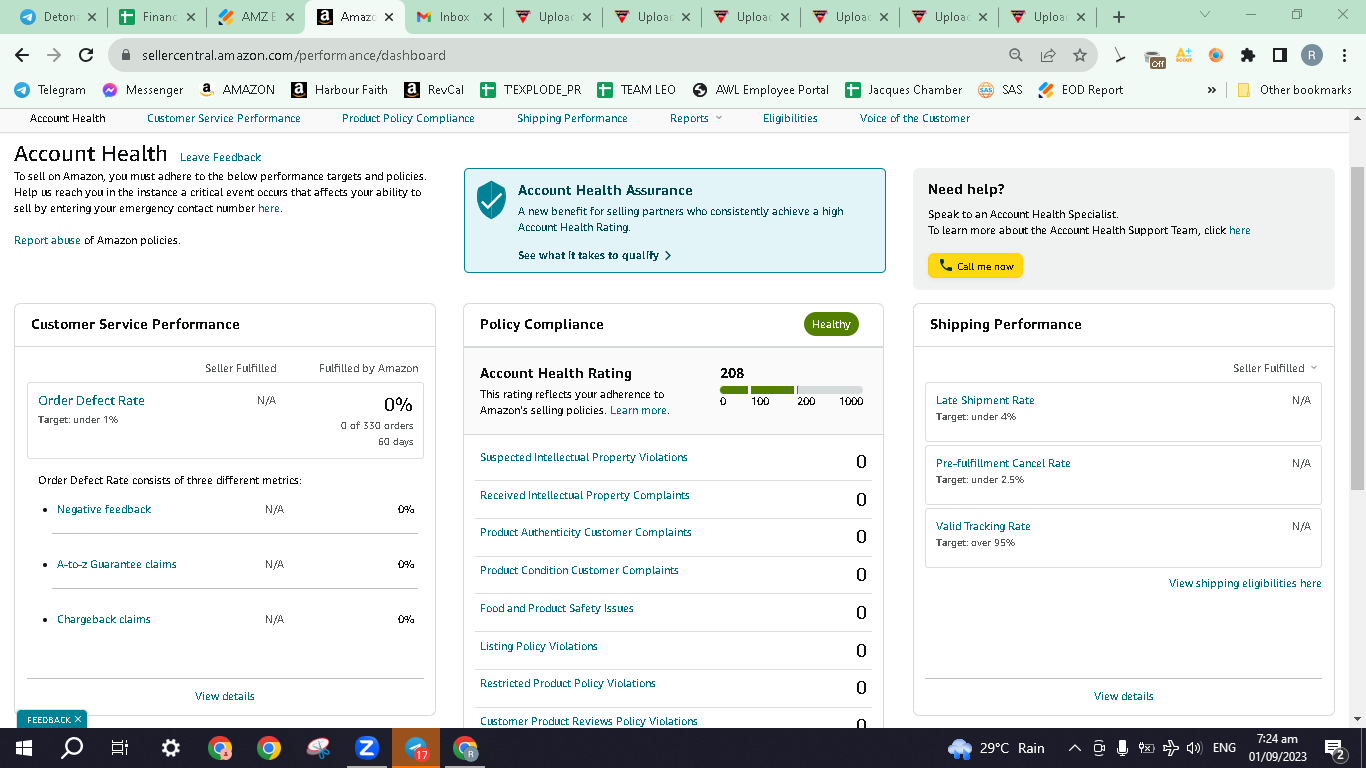The width and height of the screenshot is (1366, 768).
Task: Open the Other bookmarks folder
Action: (1295, 90)
